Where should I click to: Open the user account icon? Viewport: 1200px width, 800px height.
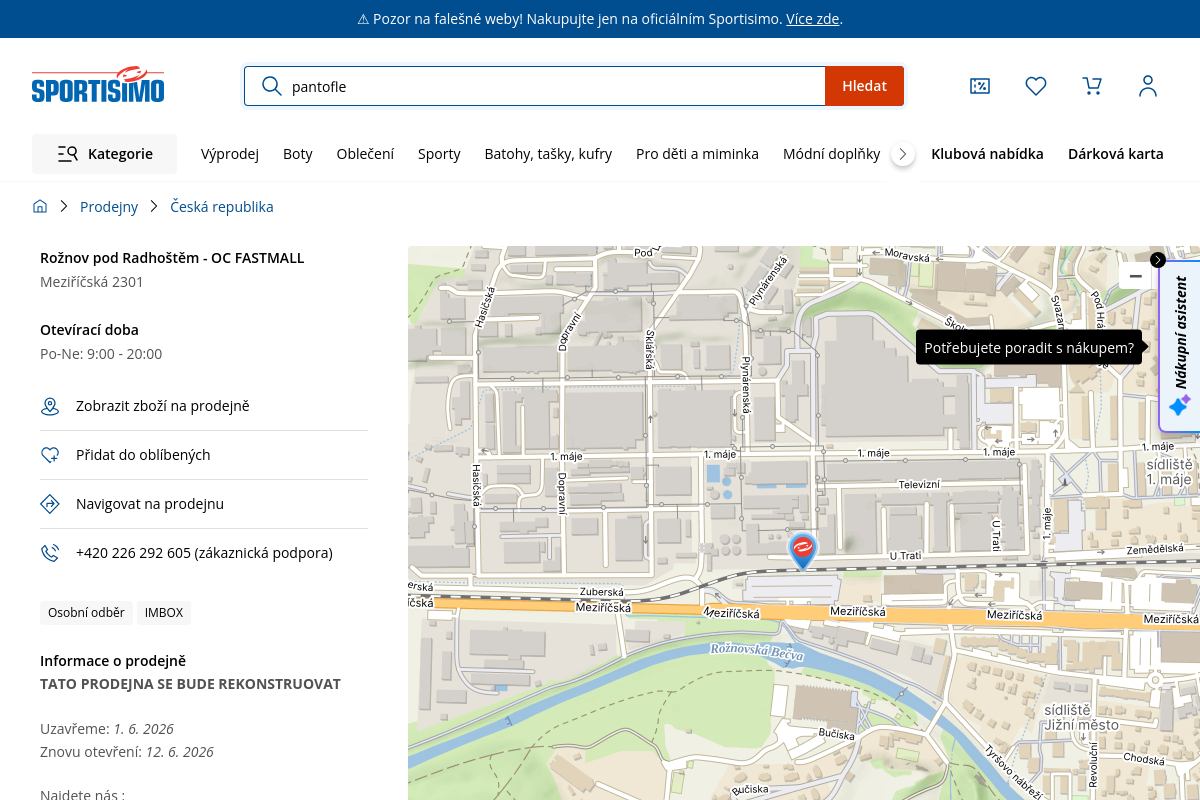click(1148, 86)
